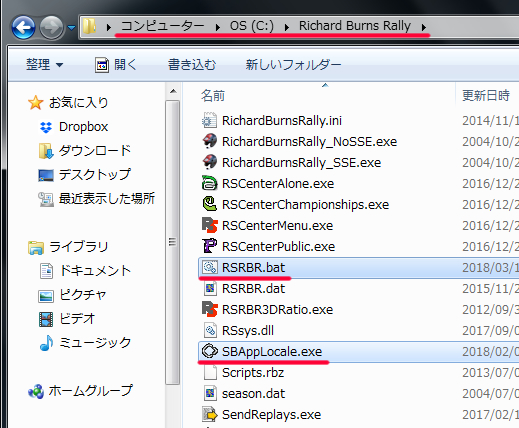This screenshot has height=428, width=519.
Task: Select ライブラリ icon in sidebar
Action: [x=36, y=248]
